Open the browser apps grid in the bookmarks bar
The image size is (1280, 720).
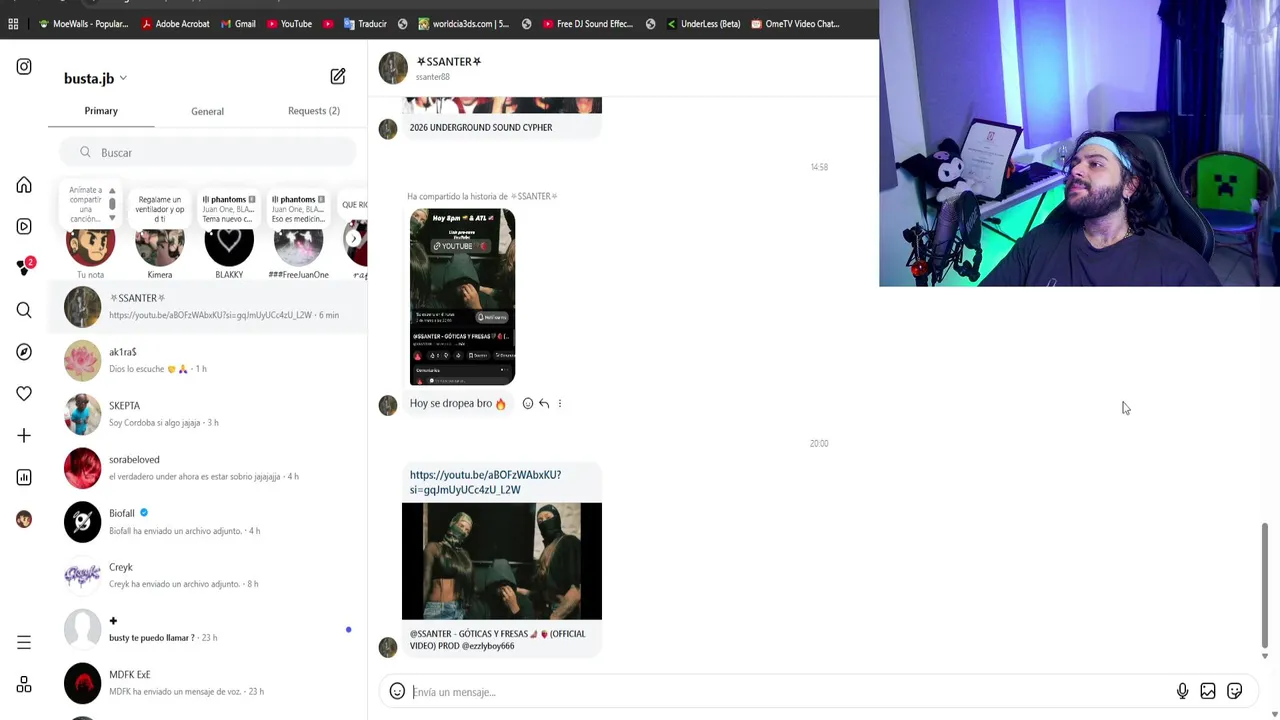pos(13,24)
